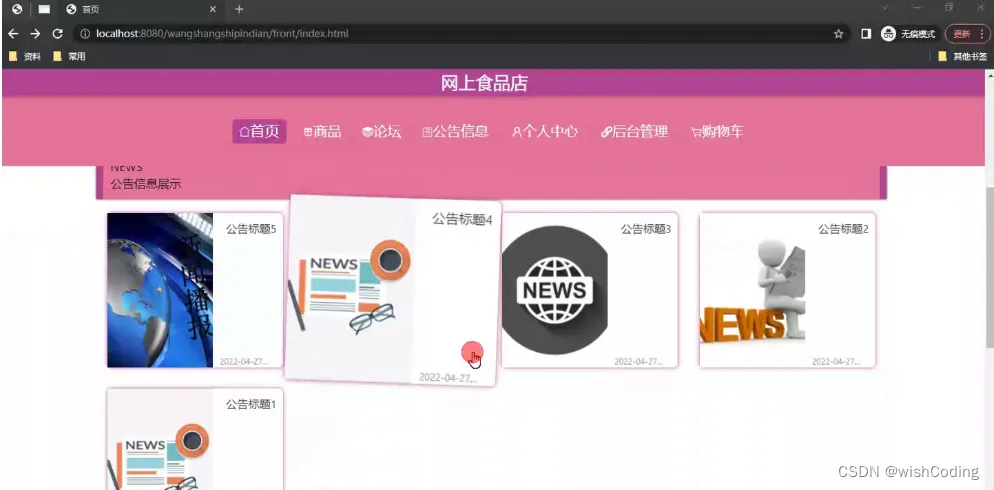Click the 公告标题2 title text
The width and height of the screenshot is (994, 490).
(x=843, y=229)
